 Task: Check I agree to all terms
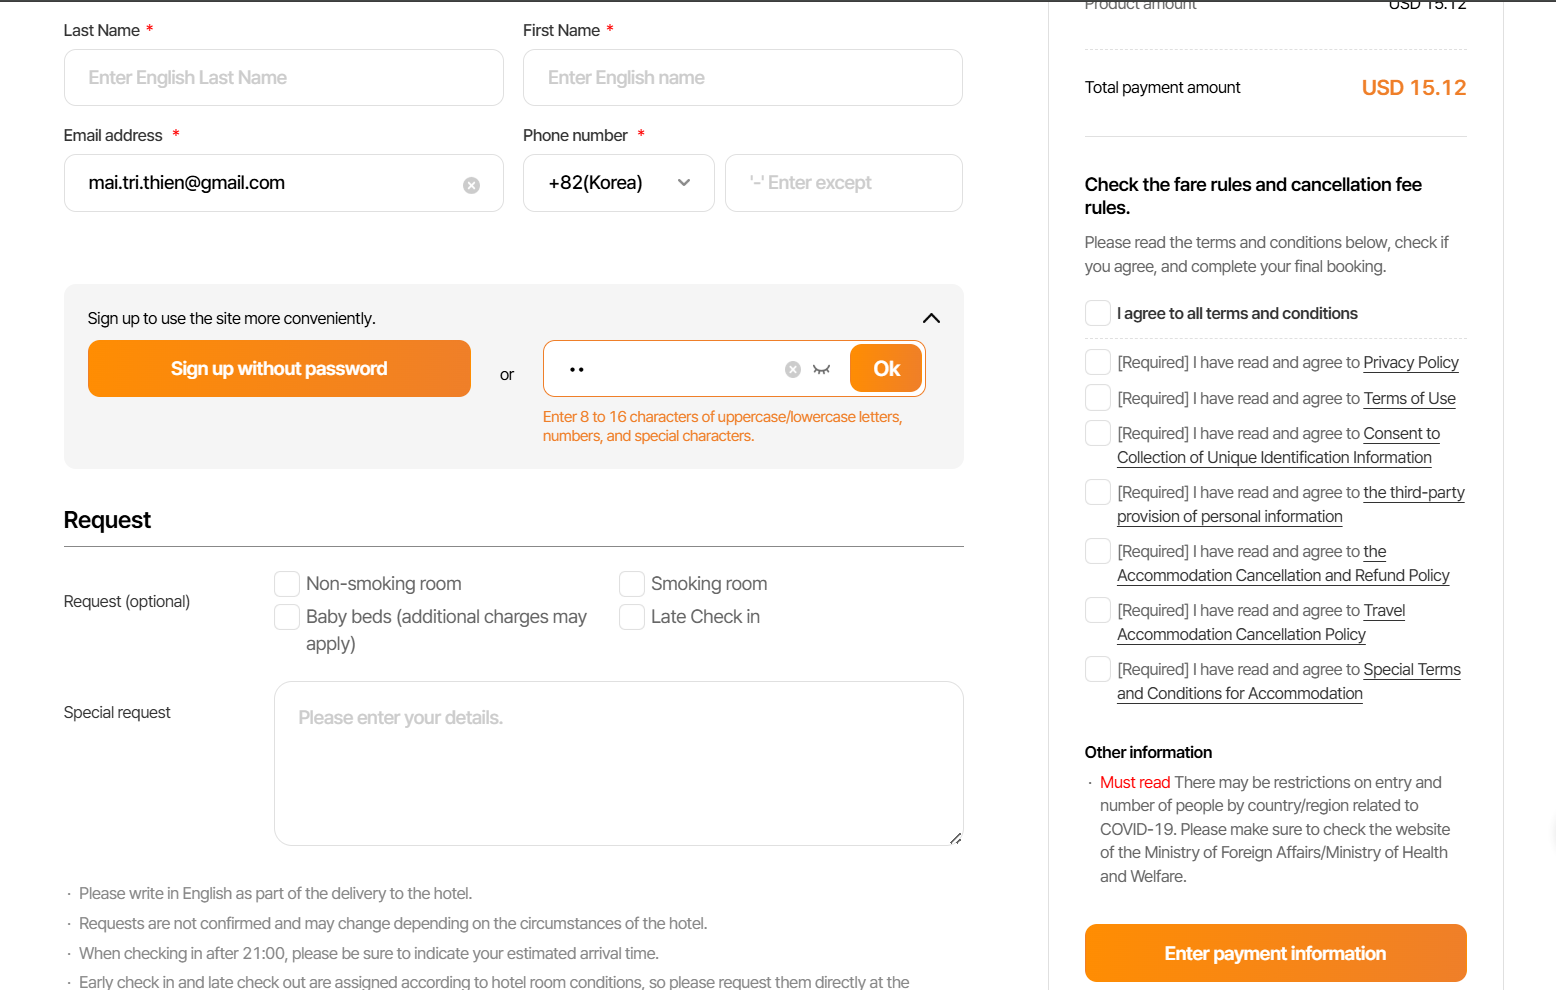(x=1098, y=313)
